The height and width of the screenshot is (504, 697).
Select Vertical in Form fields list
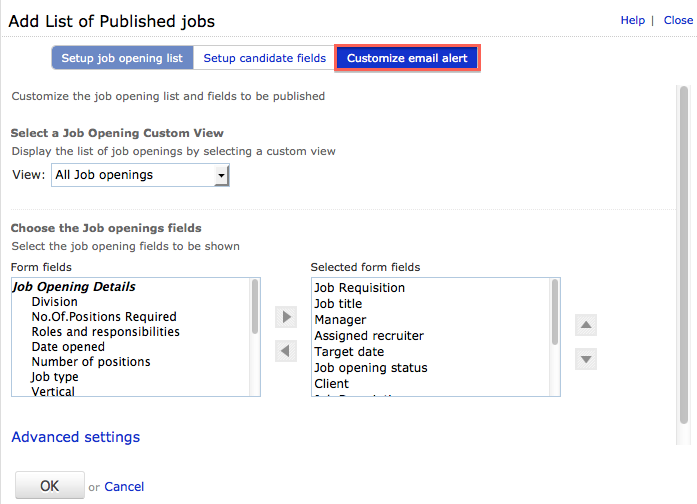(x=53, y=391)
